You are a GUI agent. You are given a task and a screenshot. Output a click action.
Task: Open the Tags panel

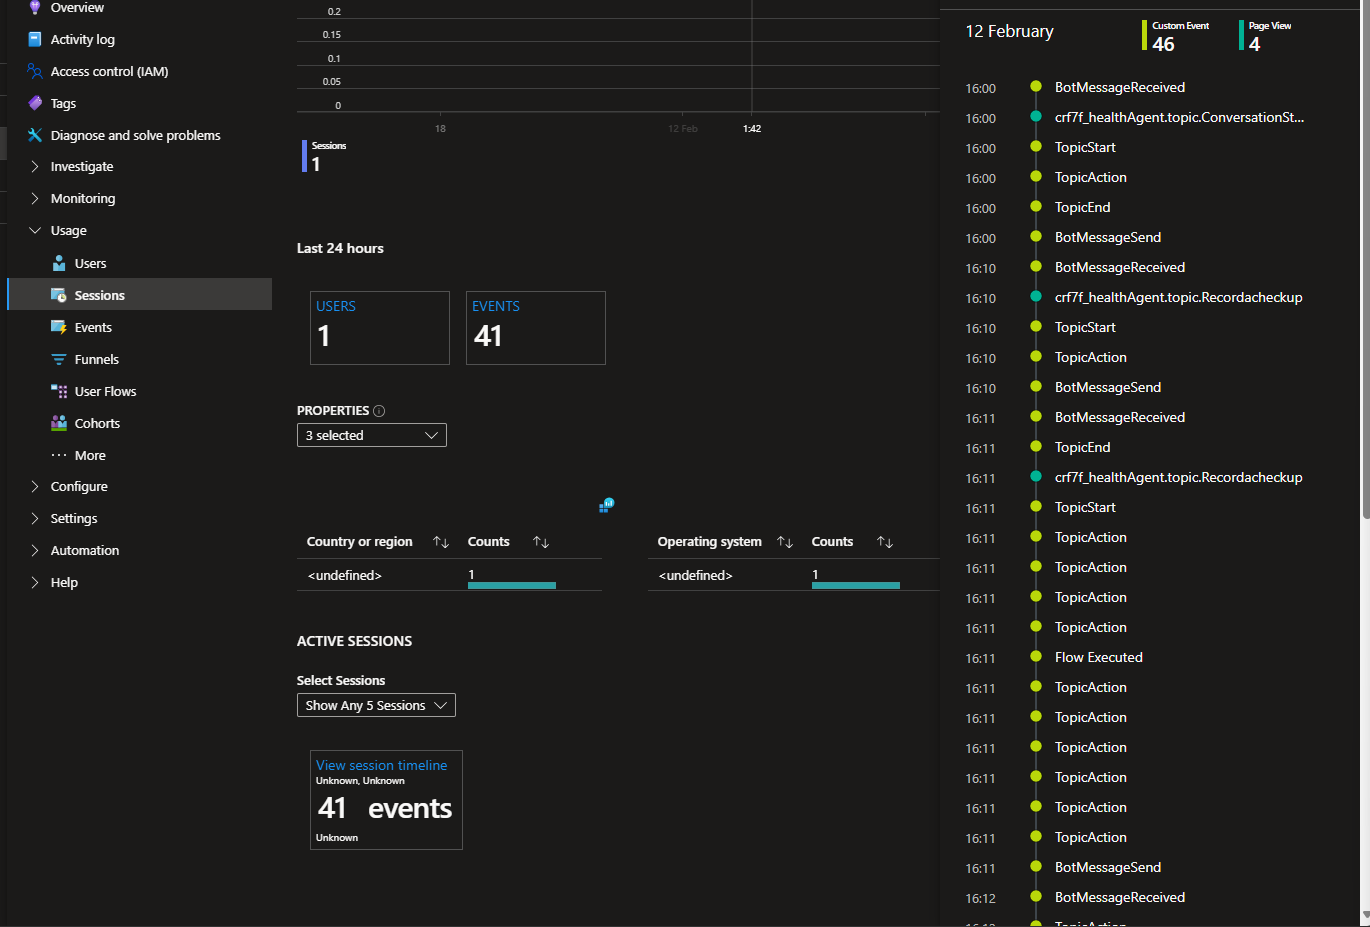64,103
